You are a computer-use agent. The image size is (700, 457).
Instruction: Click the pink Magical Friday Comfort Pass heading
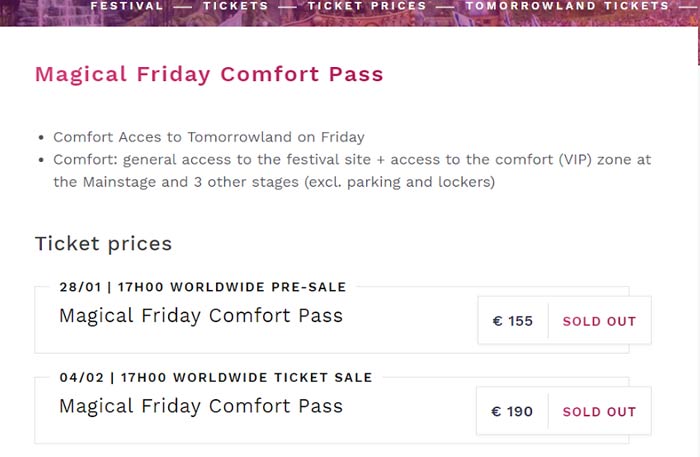point(209,74)
